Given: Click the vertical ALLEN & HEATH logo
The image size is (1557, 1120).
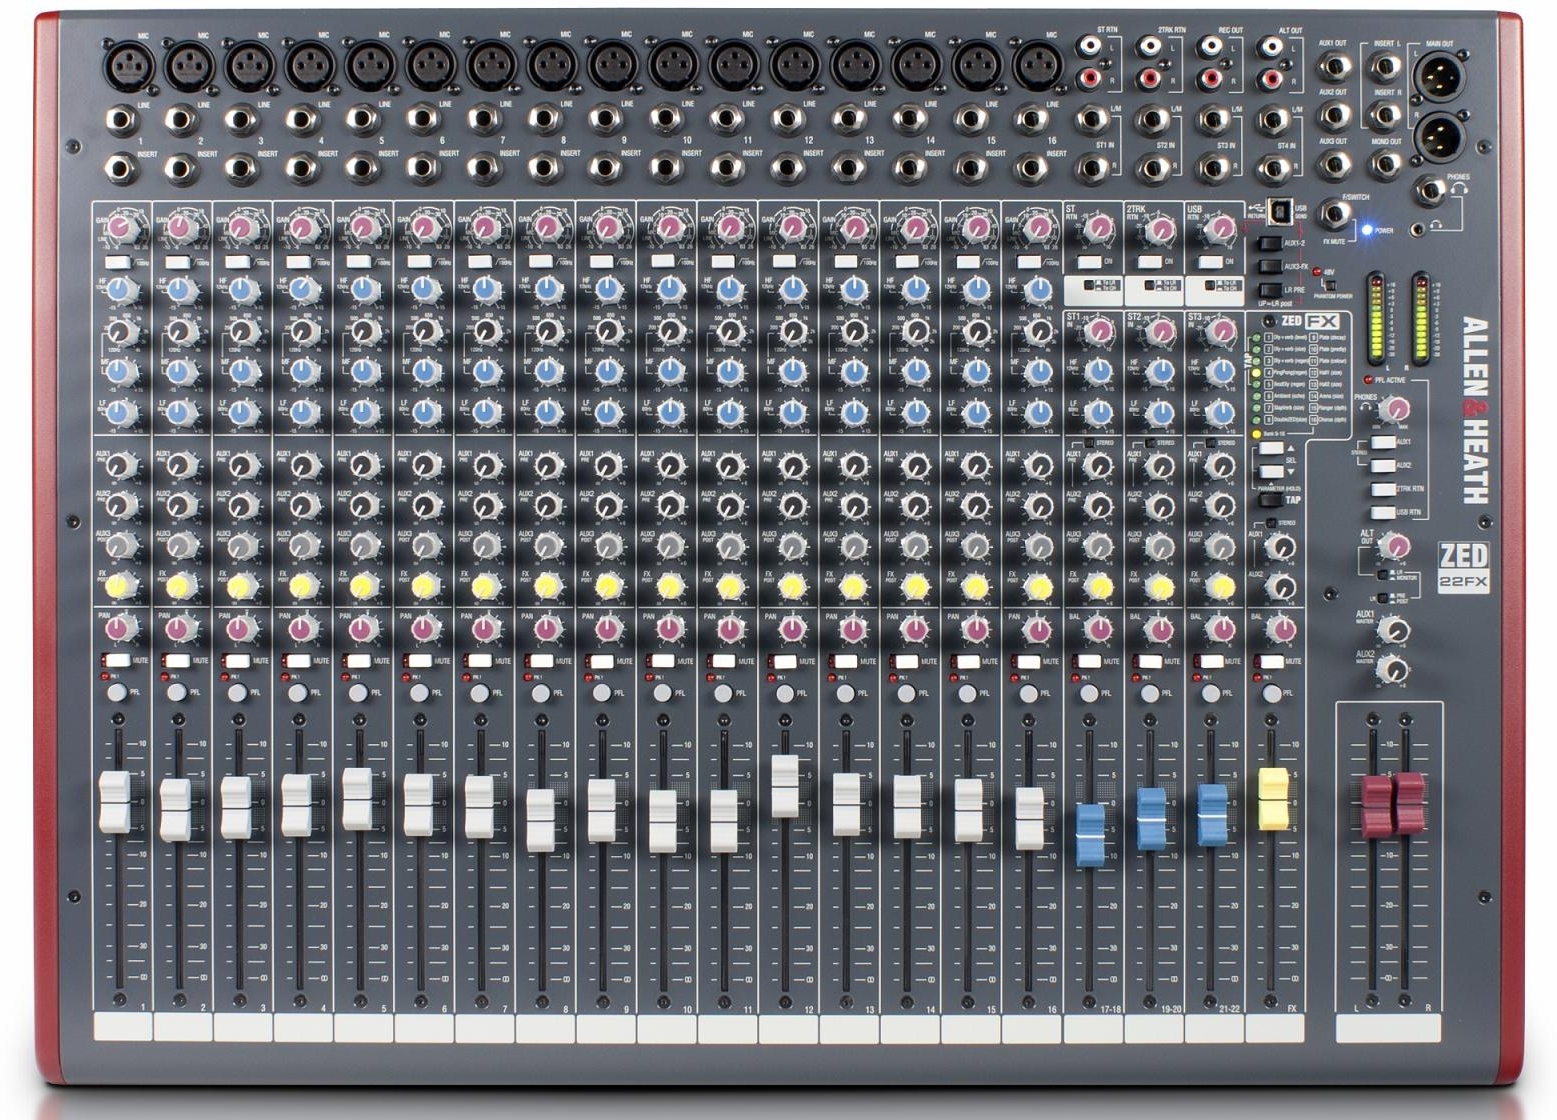Looking at the screenshot, I should click(x=1475, y=410).
